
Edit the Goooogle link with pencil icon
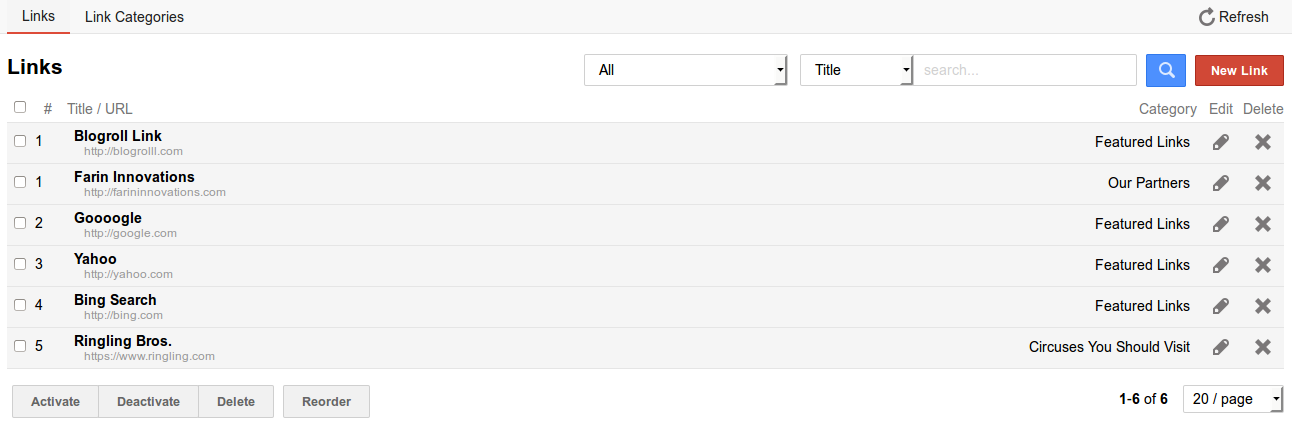[1220, 224]
